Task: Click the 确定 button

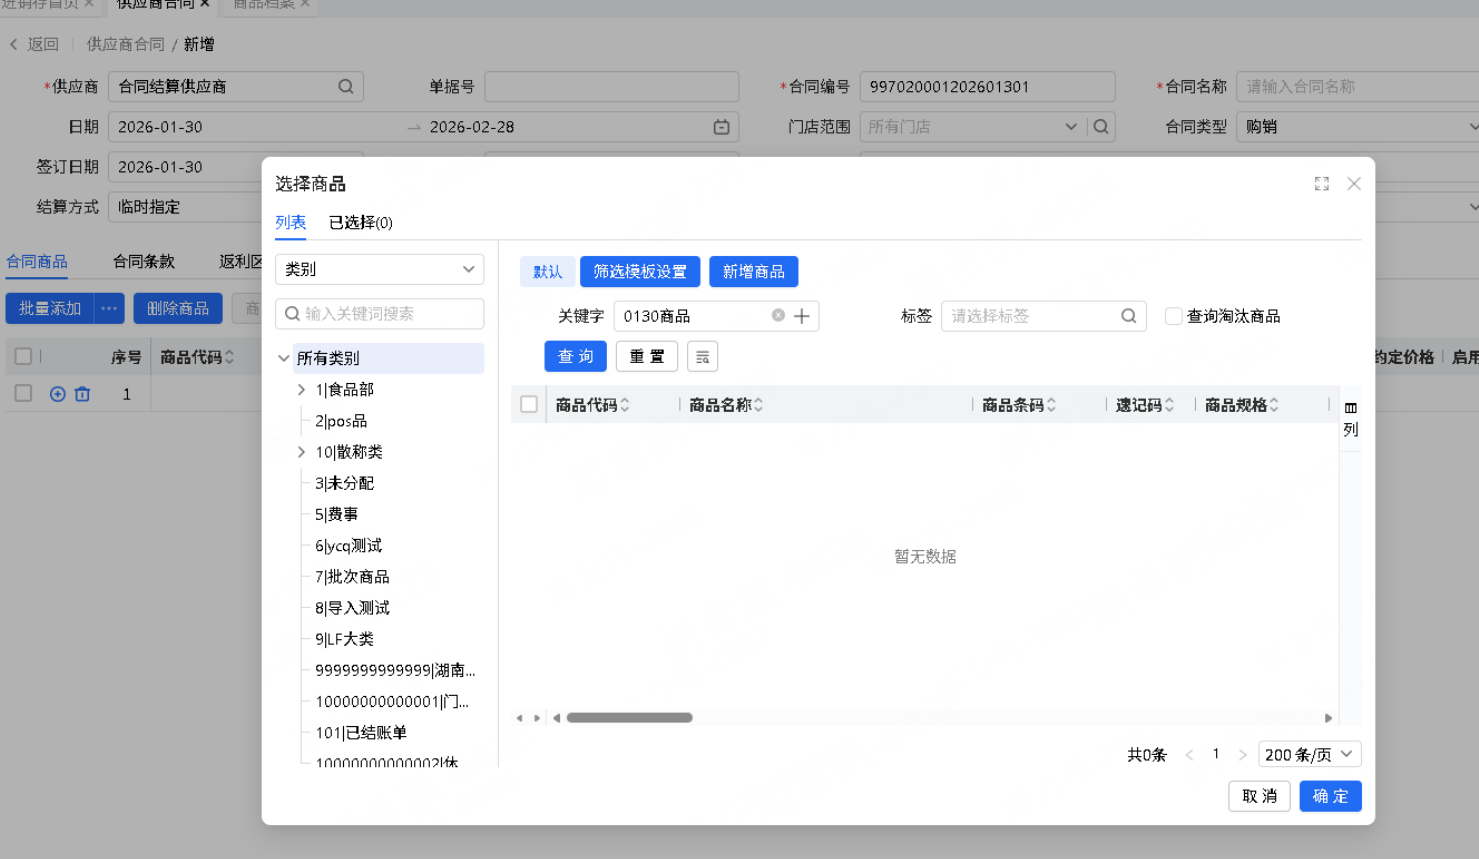Action: tap(1329, 796)
